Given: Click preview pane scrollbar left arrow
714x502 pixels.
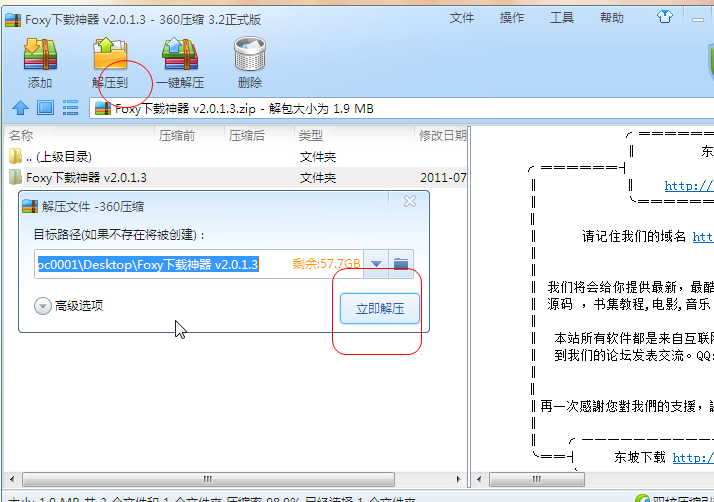Looking at the screenshot, I should pos(479,479).
